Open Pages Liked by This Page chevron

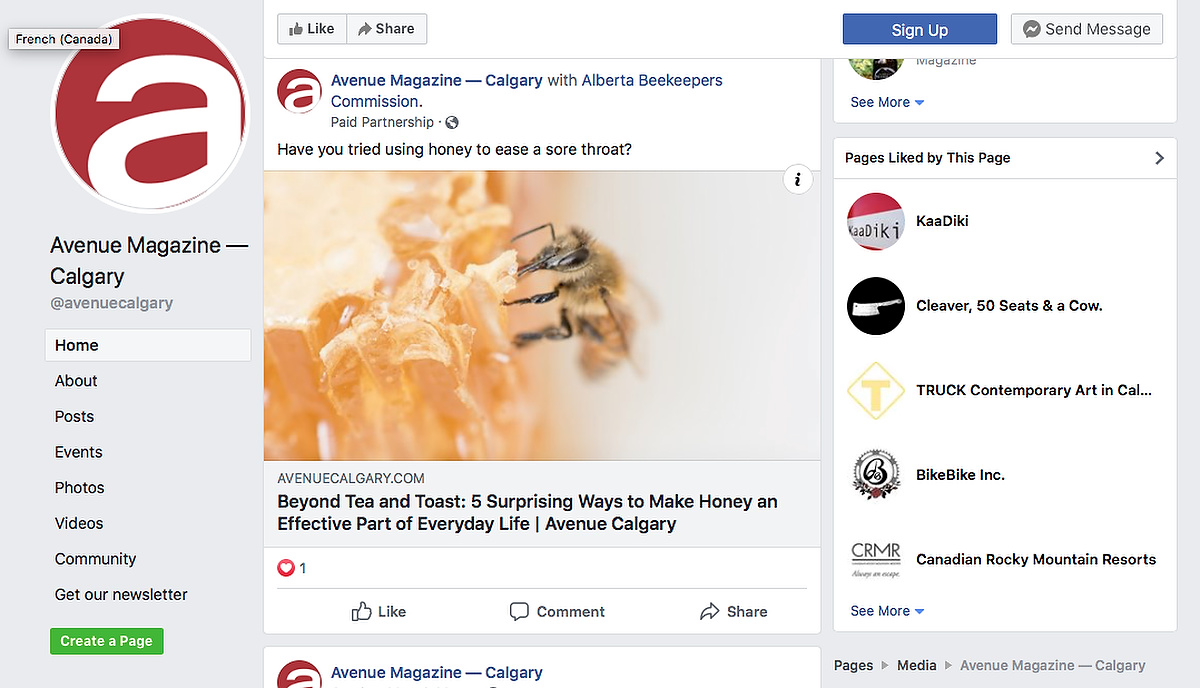pyautogui.click(x=1159, y=158)
